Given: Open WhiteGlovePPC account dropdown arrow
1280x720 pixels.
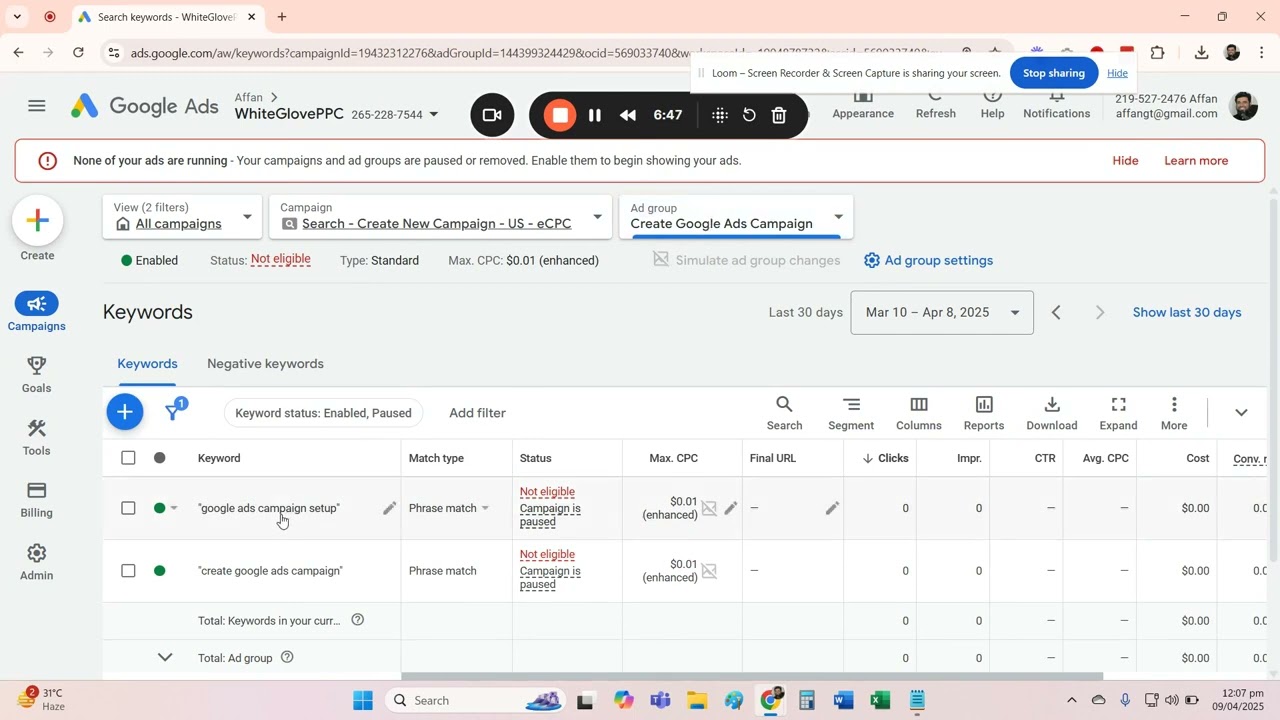Looking at the screenshot, I should (434, 115).
